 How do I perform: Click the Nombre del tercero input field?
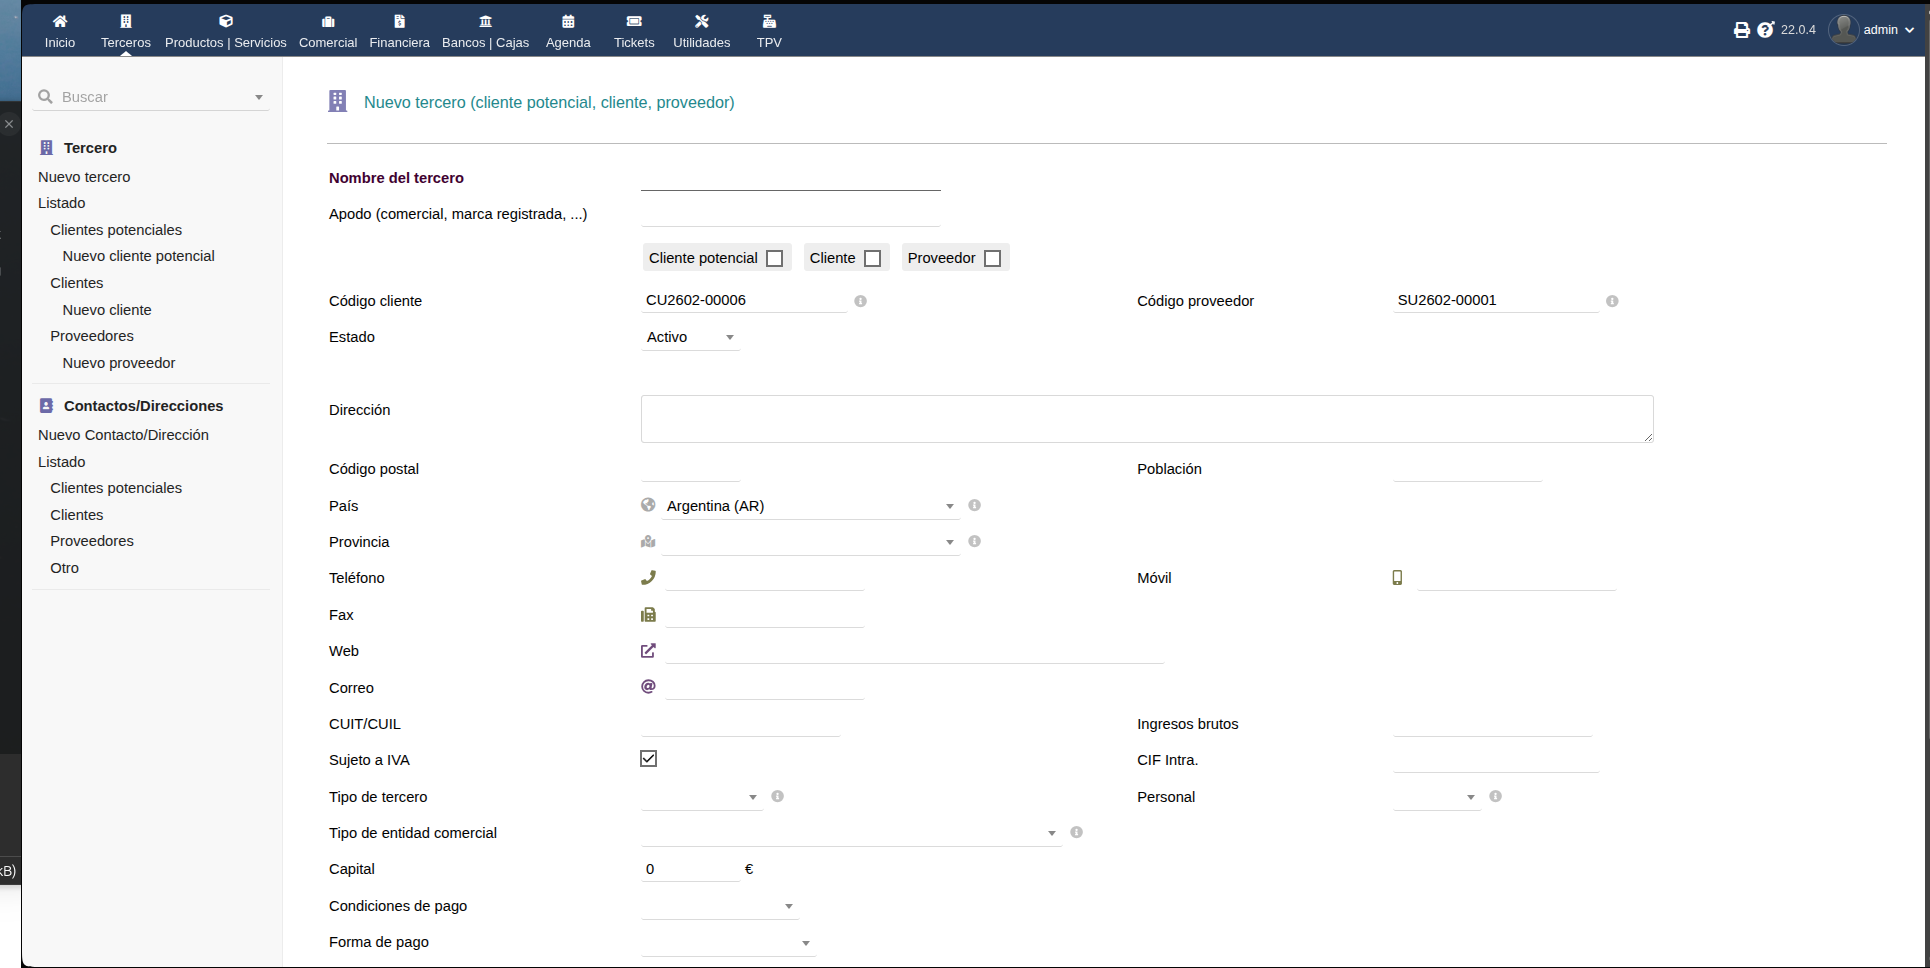(791, 178)
